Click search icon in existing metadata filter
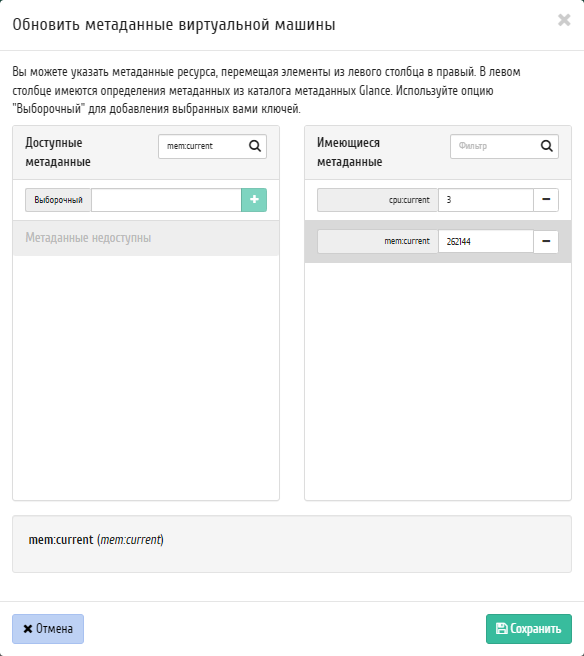This screenshot has height=656, width=584. 547,146
